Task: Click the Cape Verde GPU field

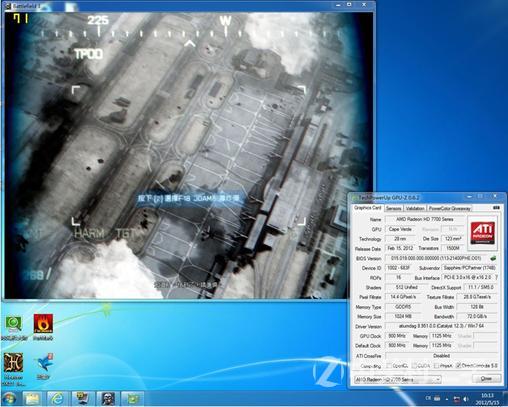Action: coord(400,229)
